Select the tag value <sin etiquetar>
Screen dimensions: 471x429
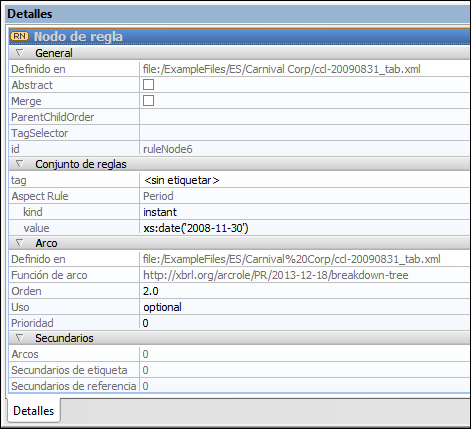point(182,180)
